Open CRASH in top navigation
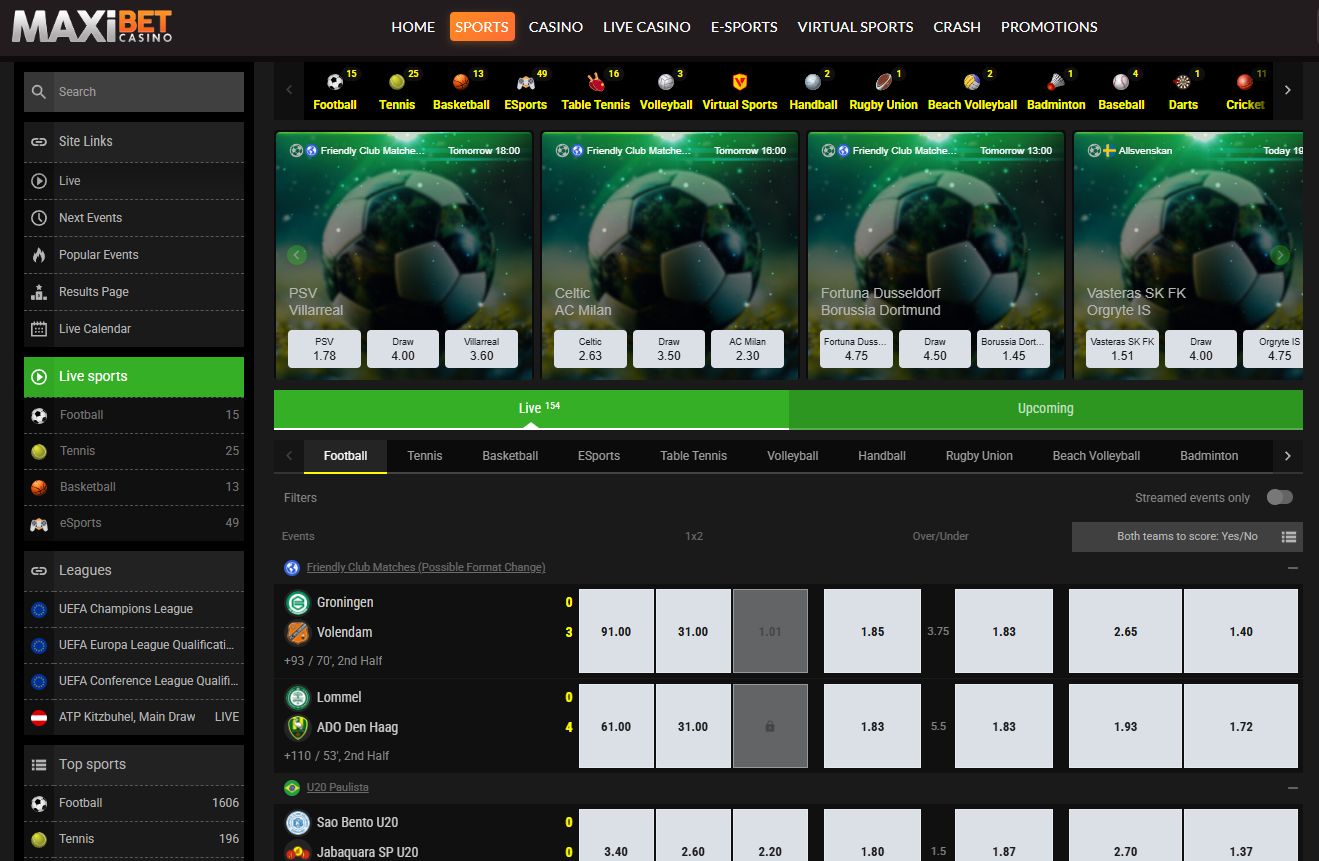 [x=957, y=27]
